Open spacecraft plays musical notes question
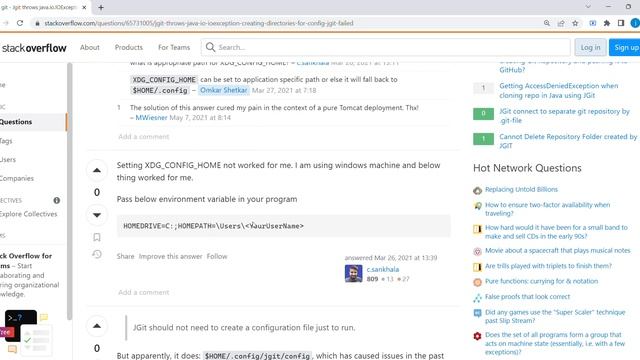The height and width of the screenshot is (360, 640). pos(558,250)
